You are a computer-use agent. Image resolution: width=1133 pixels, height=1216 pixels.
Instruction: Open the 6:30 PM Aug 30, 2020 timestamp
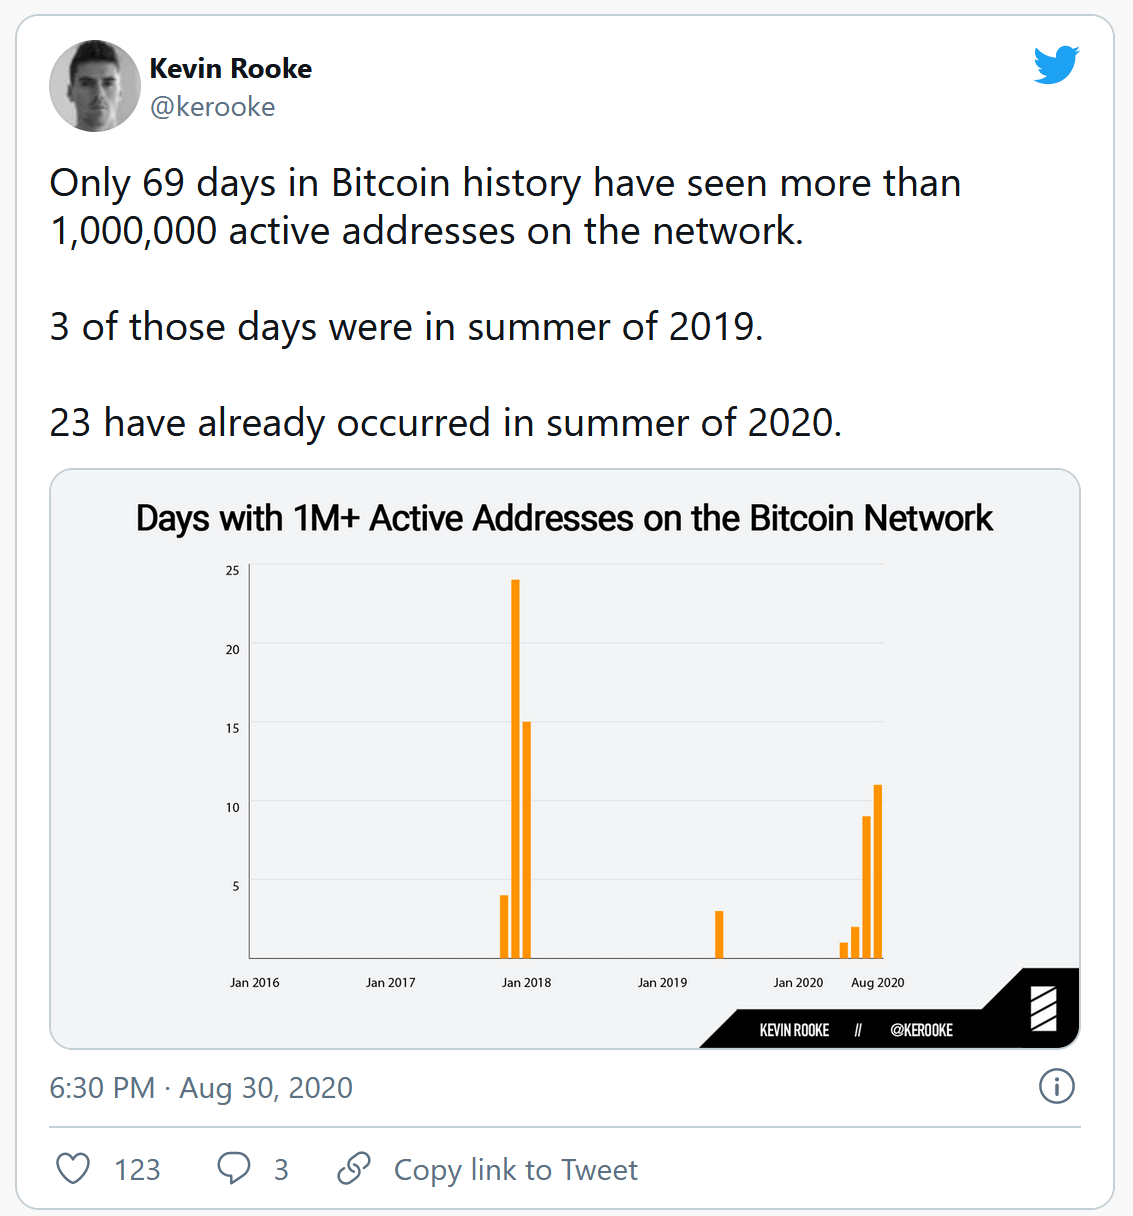[x=201, y=1088]
